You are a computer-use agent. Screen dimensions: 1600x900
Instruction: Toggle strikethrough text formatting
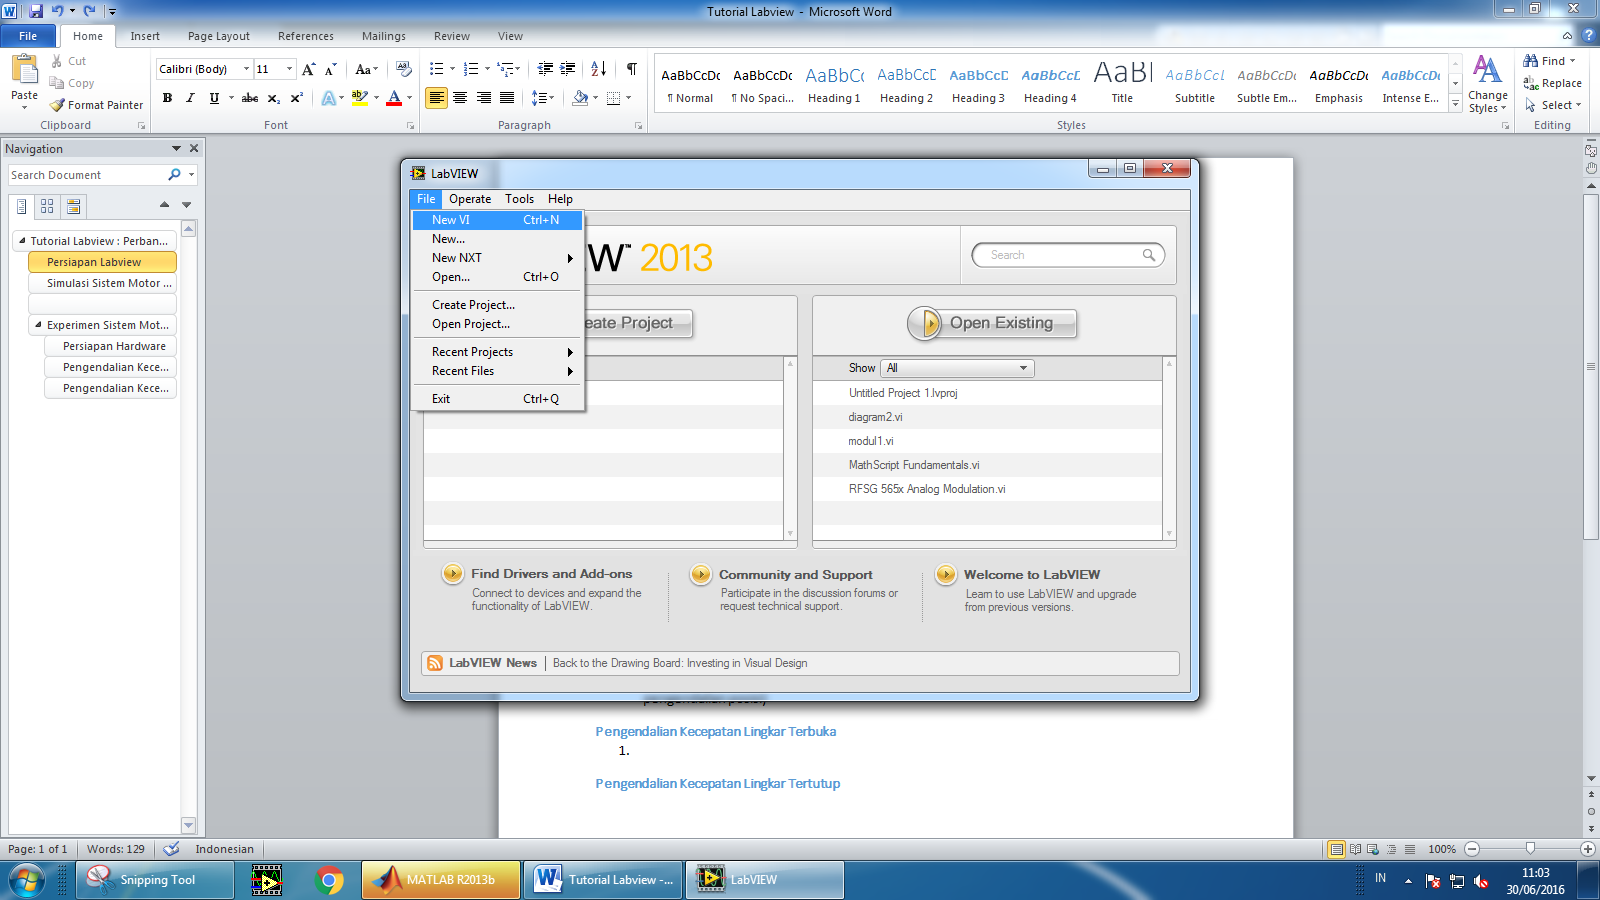pyautogui.click(x=250, y=98)
